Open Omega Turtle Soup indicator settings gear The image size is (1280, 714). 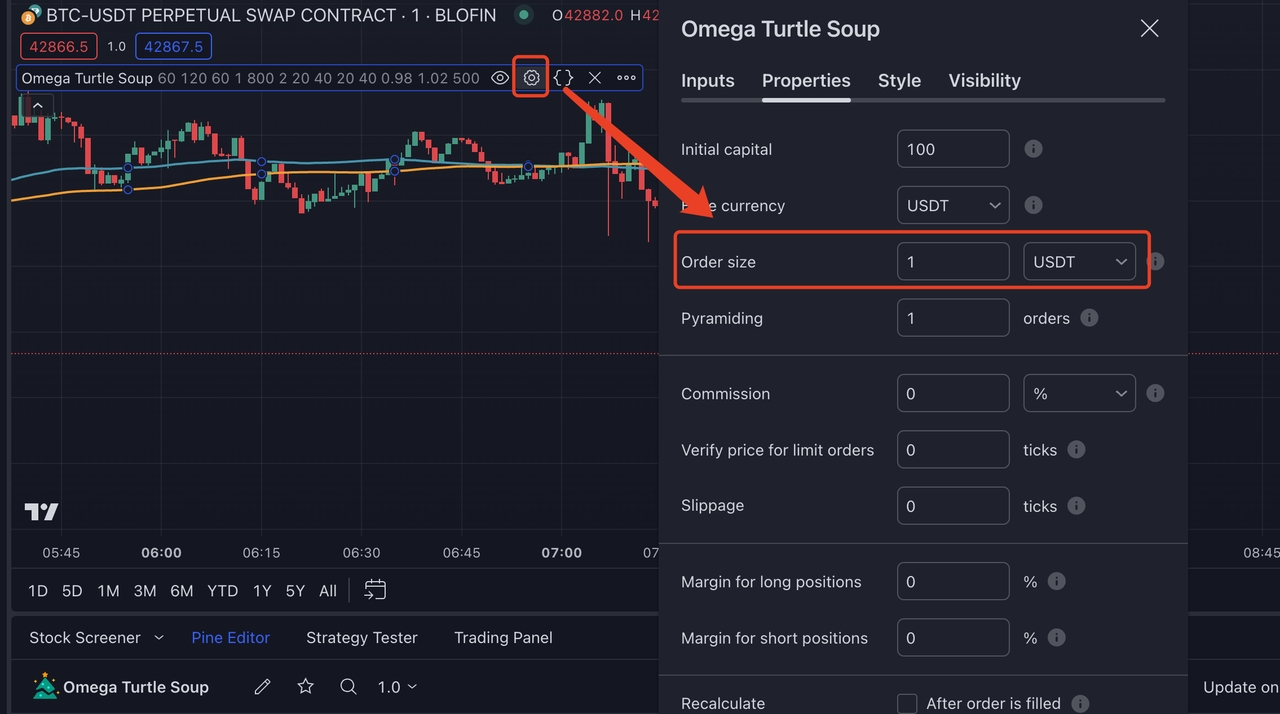531,78
